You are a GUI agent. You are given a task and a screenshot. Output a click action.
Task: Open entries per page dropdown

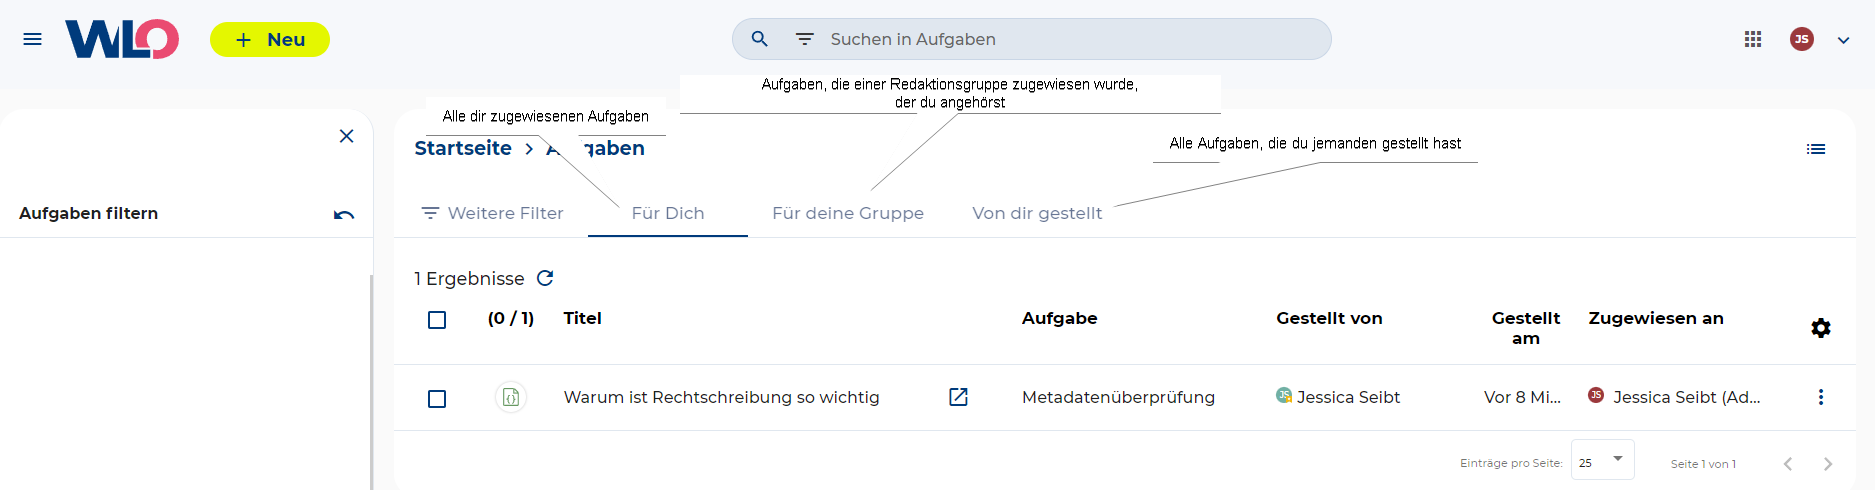pyautogui.click(x=1602, y=460)
